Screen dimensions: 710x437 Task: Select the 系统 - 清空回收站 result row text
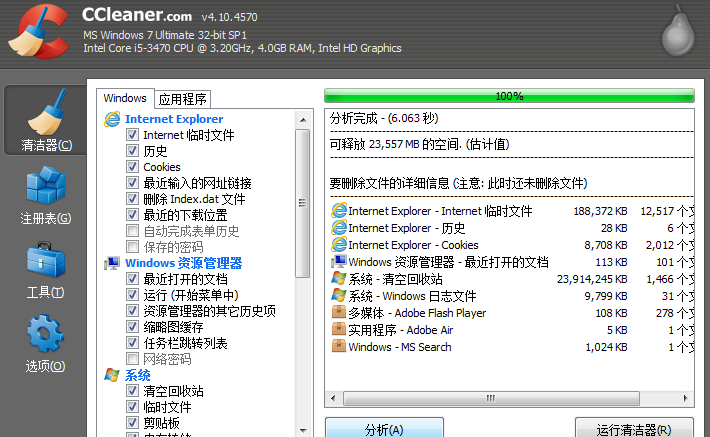click(x=395, y=279)
